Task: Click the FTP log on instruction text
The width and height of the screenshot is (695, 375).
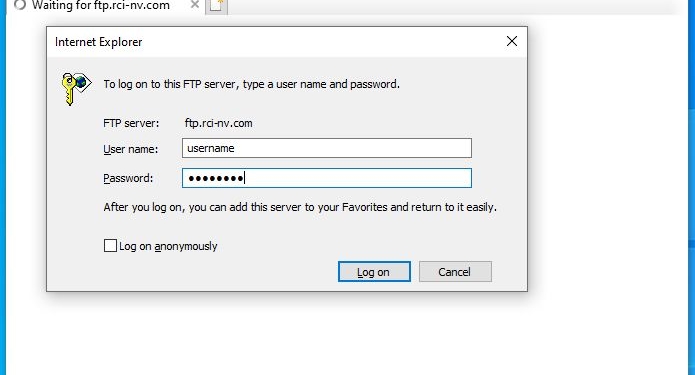Action: point(251,84)
